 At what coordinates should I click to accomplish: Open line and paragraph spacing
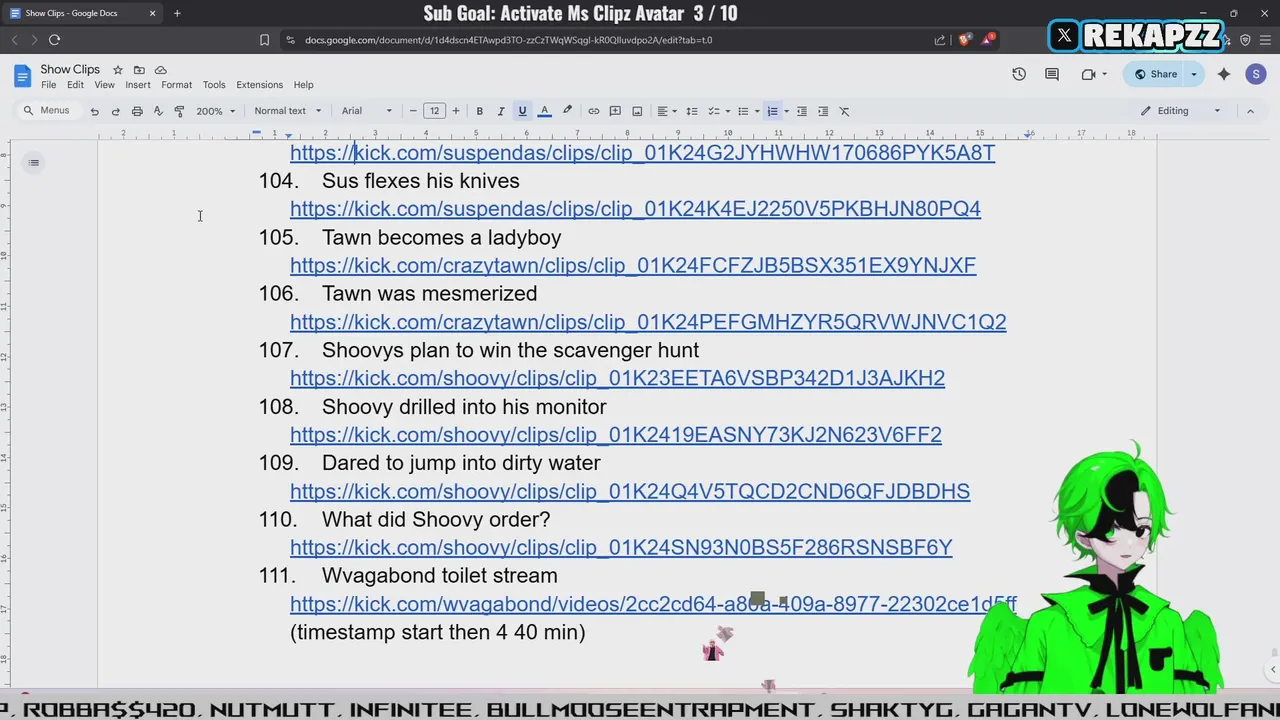tap(691, 111)
